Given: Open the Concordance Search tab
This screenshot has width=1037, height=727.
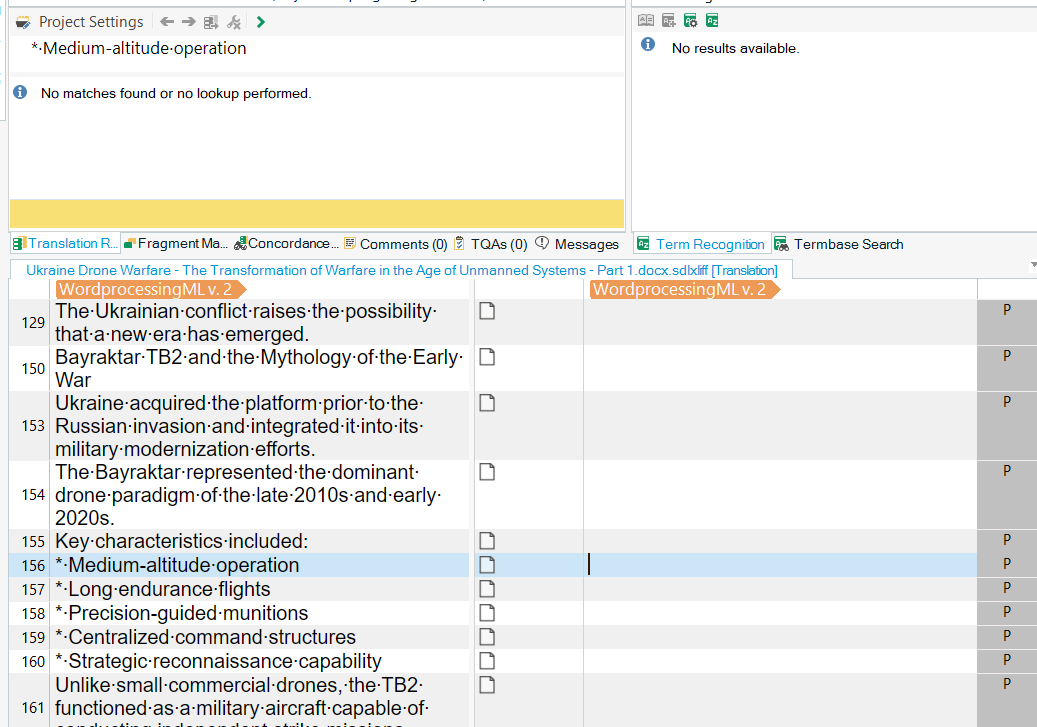Looking at the screenshot, I should [286, 243].
